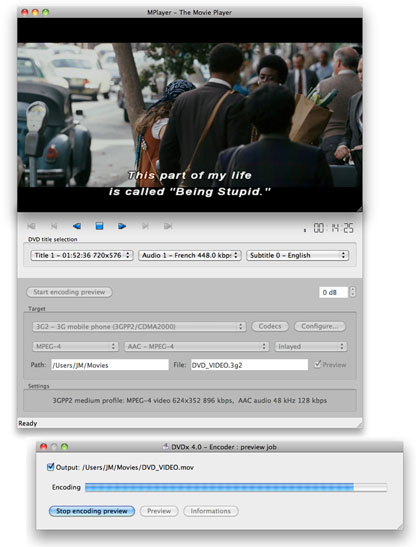Screen dimensions: 416x547
Task: Toggle the Output checkbox in Encoder window
Action: point(51,467)
